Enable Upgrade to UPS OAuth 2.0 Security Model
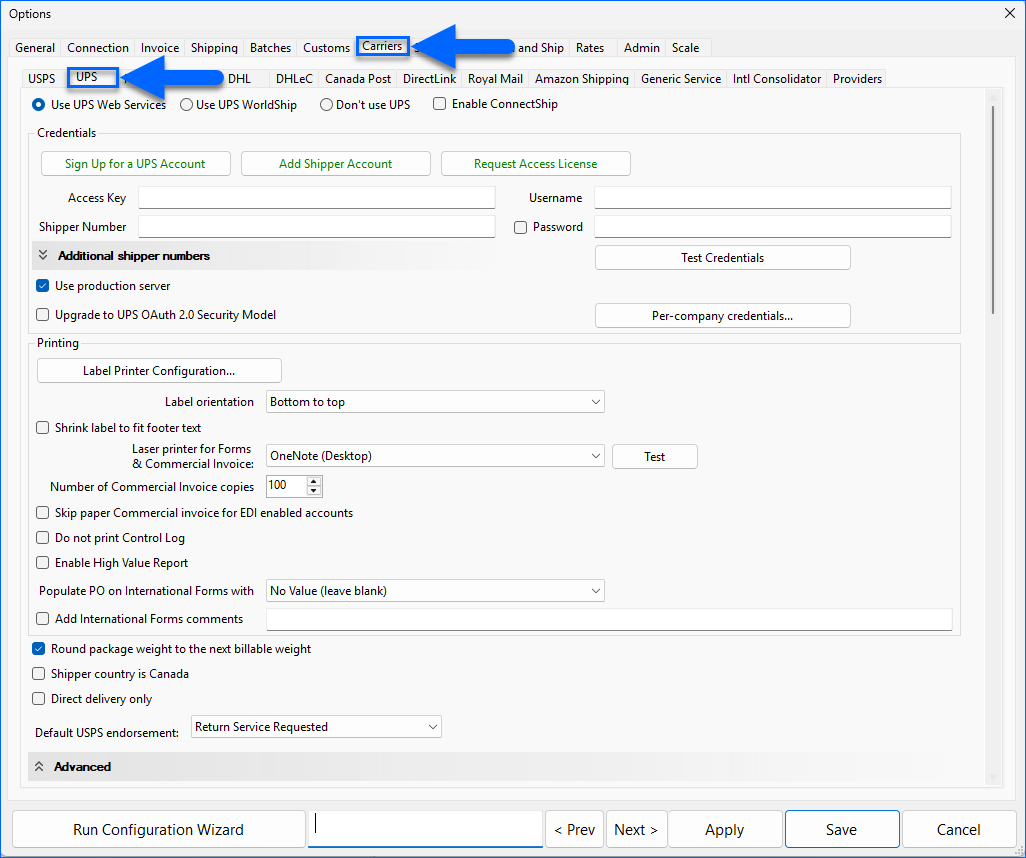 point(43,315)
